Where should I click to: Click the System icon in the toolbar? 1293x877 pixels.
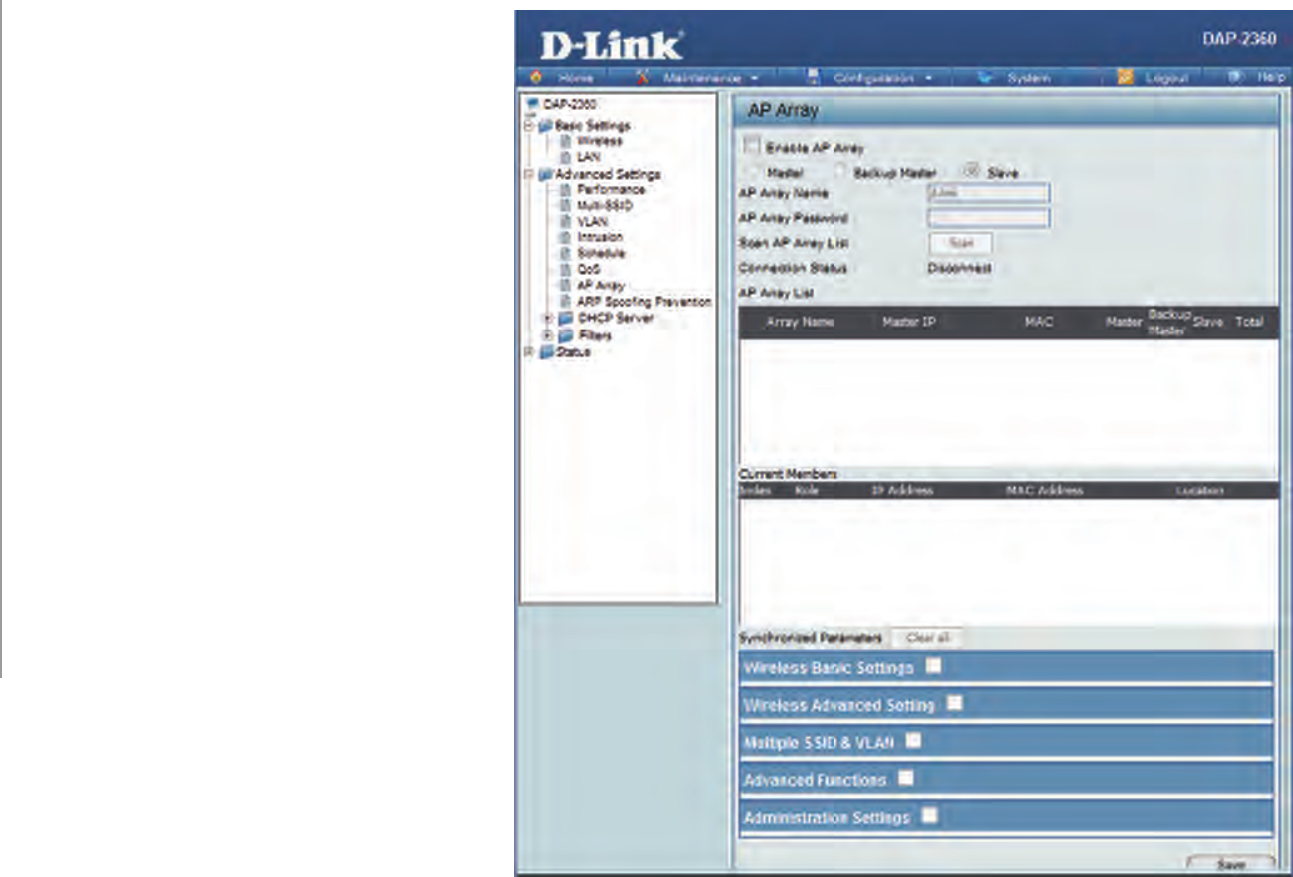click(983, 77)
